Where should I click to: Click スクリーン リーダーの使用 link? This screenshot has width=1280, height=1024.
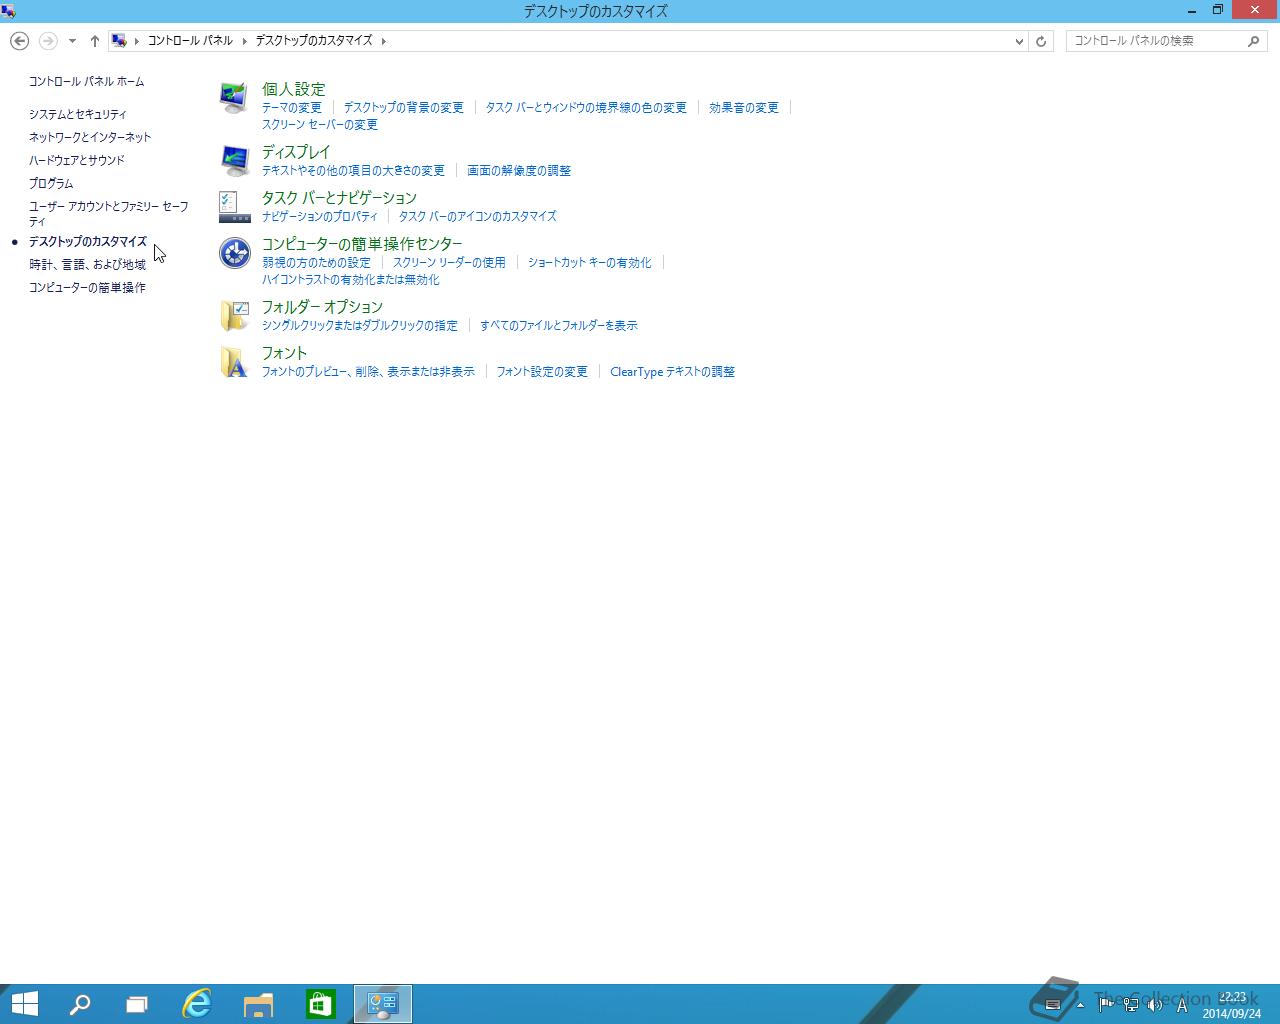click(x=449, y=263)
